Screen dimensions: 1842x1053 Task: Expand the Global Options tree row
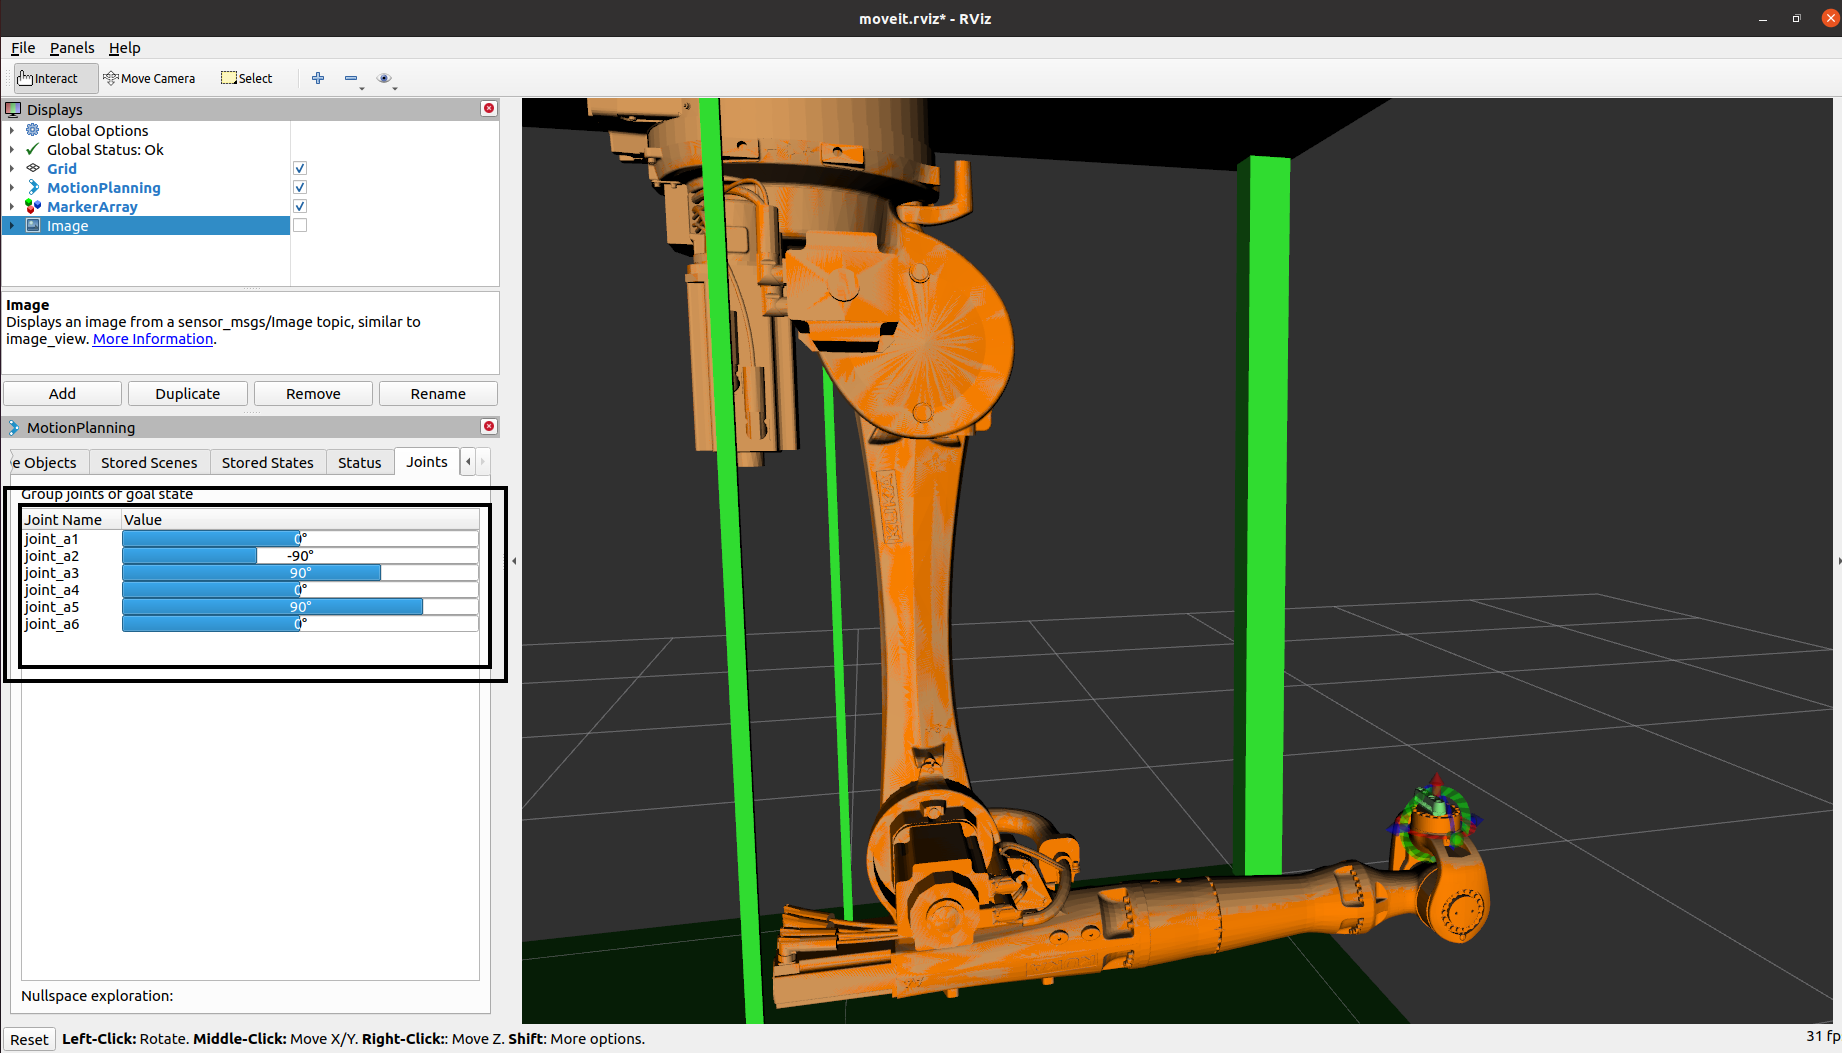12,130
